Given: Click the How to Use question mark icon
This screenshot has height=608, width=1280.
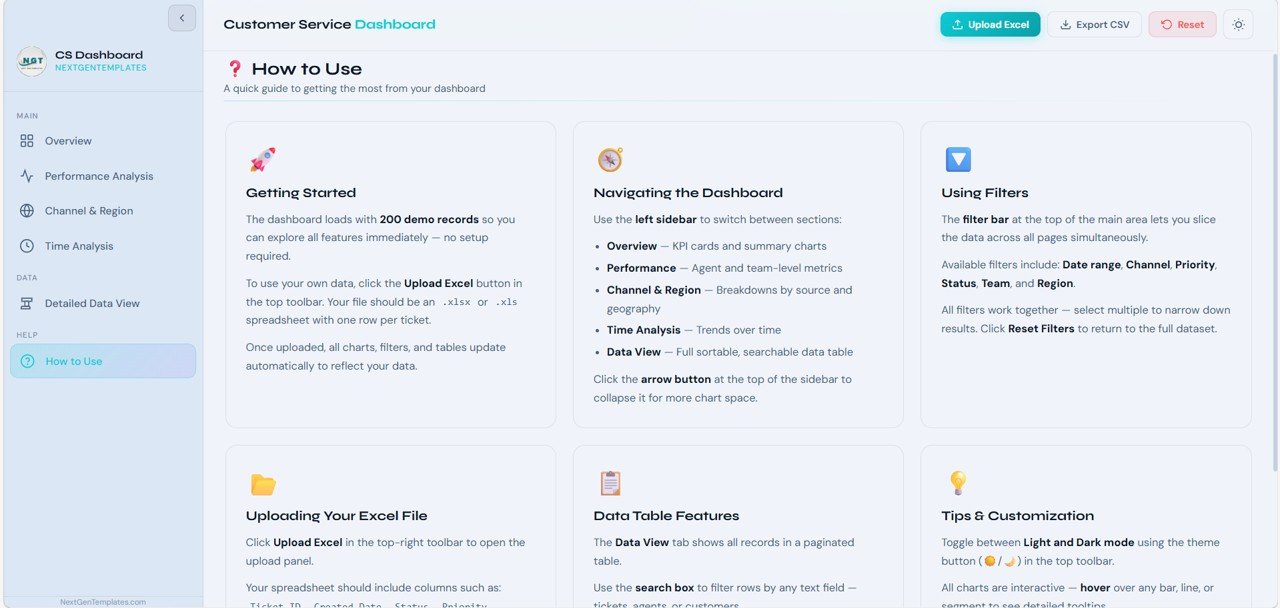Looking at the screenshot, I should coord(26,361).
